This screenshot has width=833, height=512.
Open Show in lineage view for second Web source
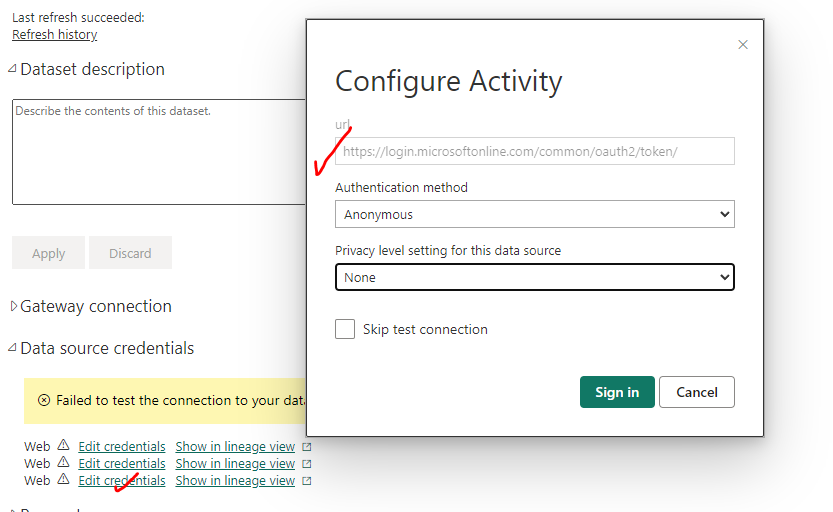(235, 464)
